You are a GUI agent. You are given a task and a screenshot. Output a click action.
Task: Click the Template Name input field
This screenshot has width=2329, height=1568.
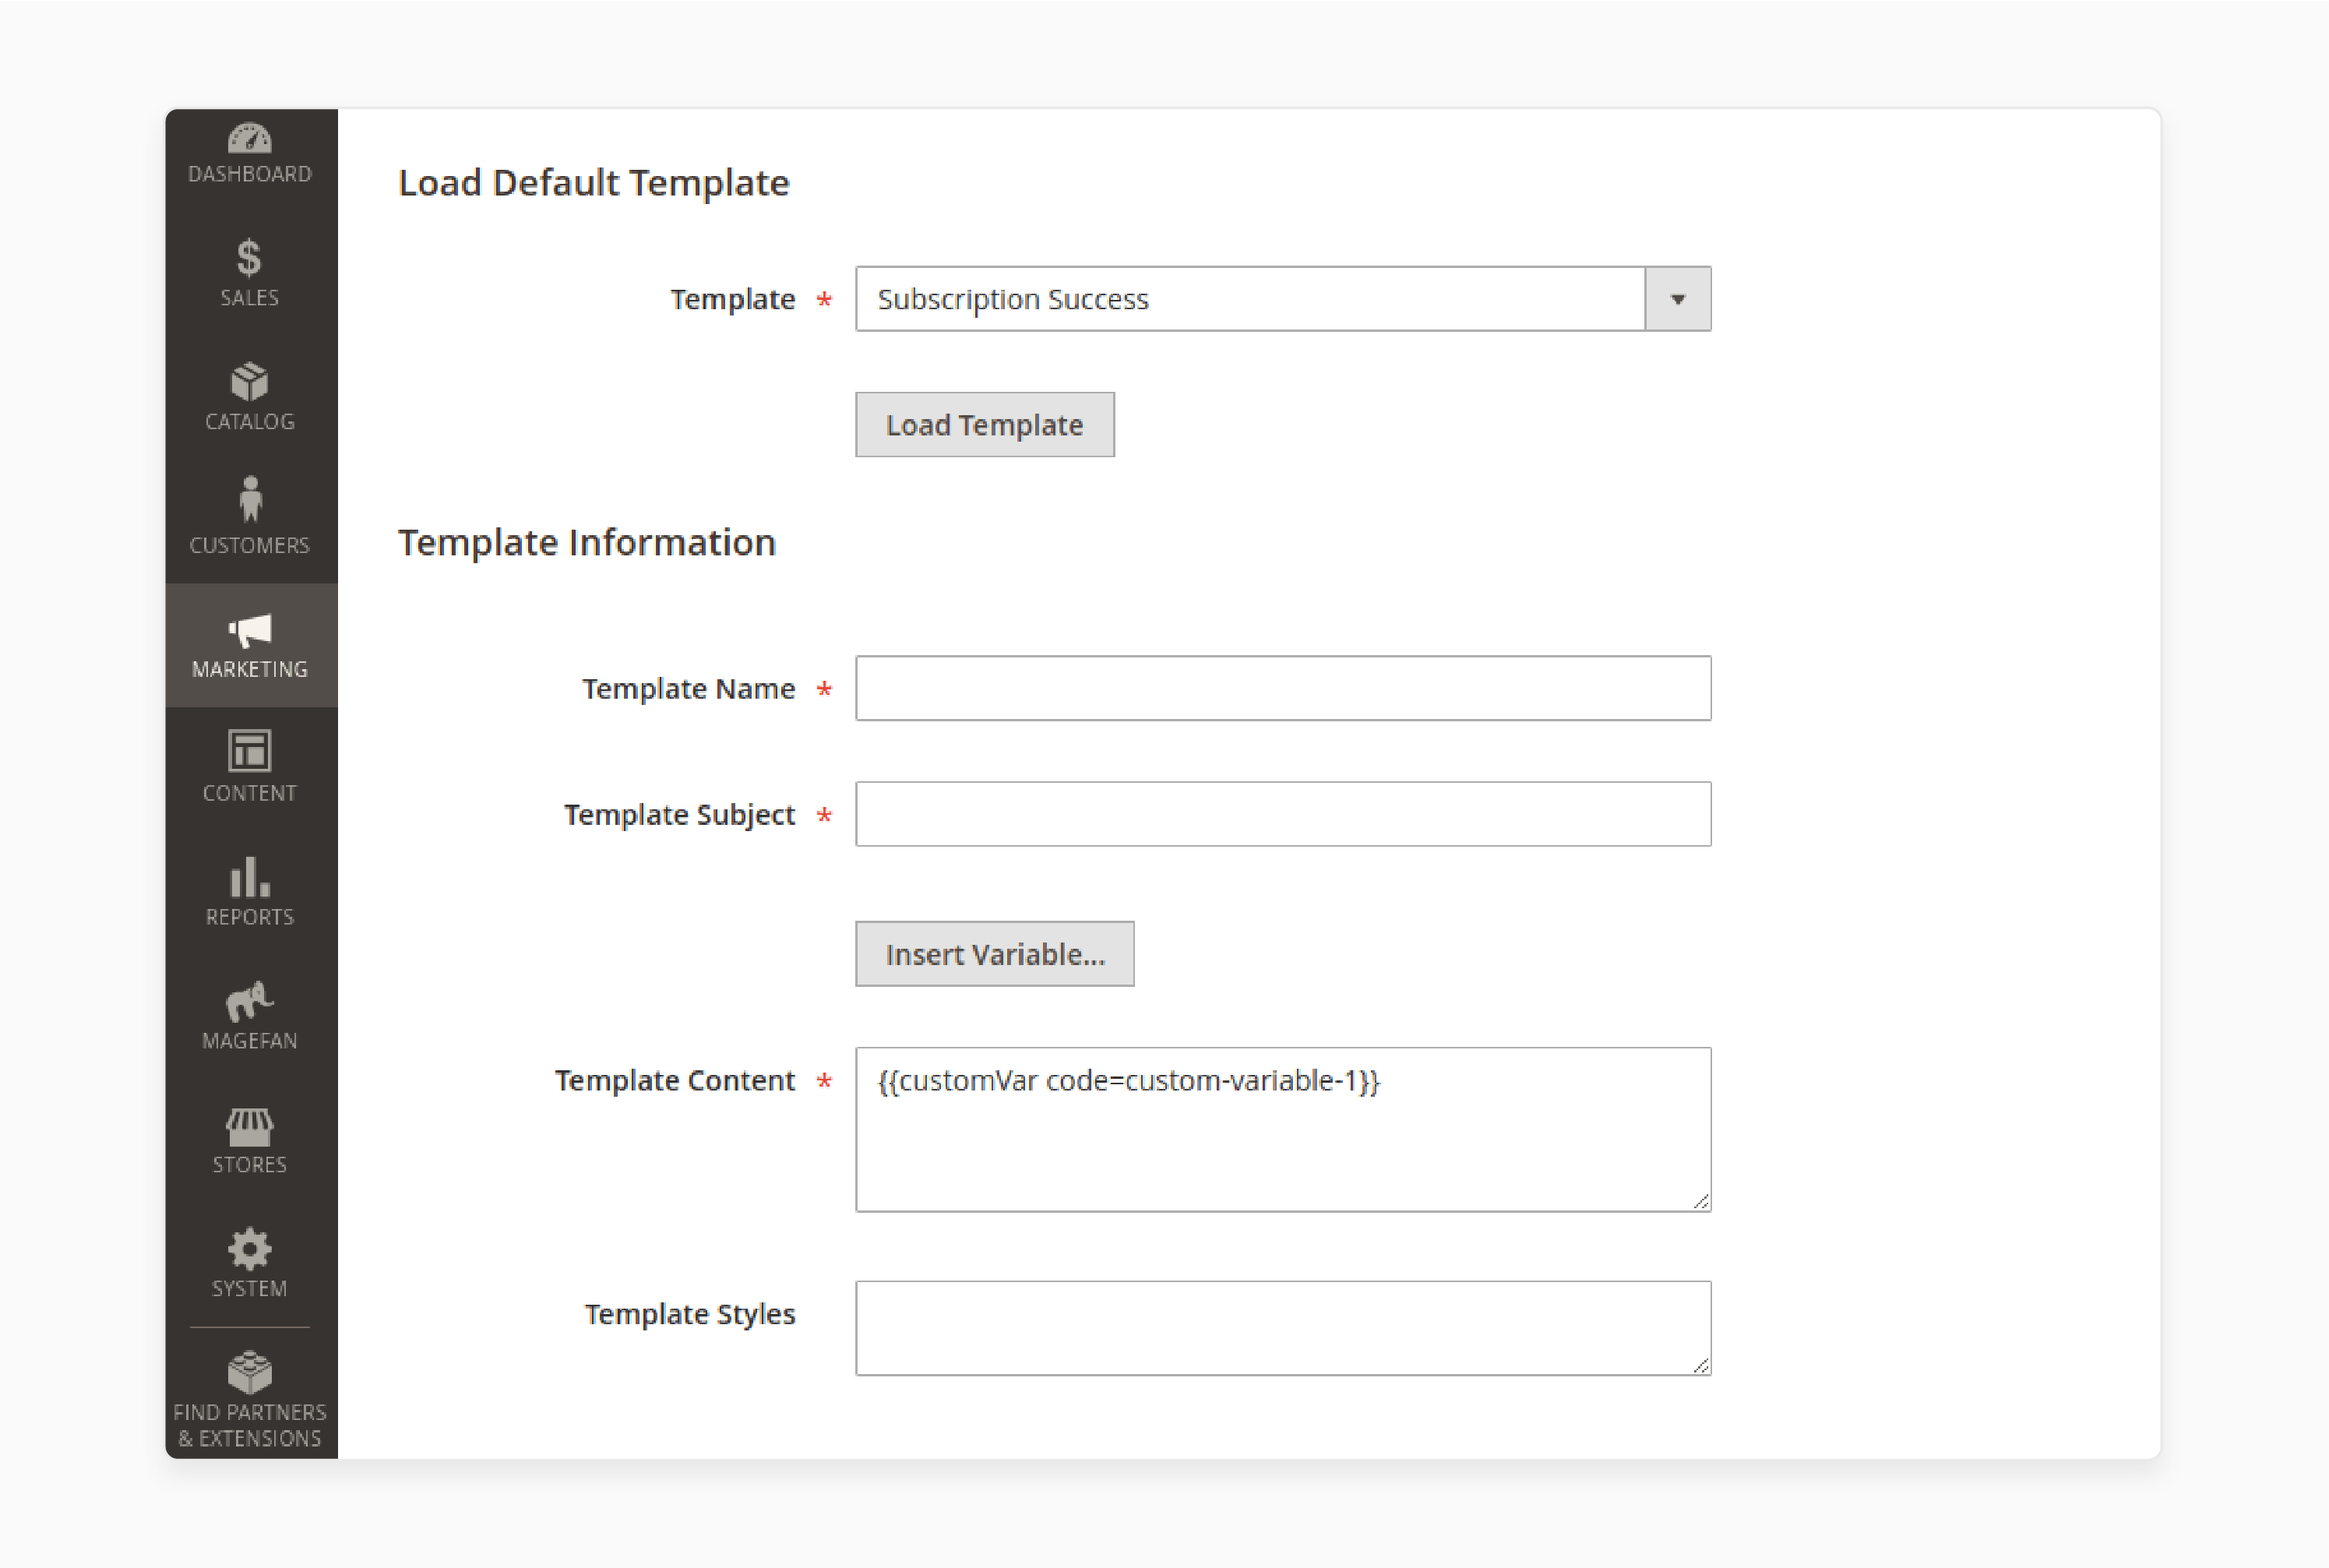pos(1283,688)
